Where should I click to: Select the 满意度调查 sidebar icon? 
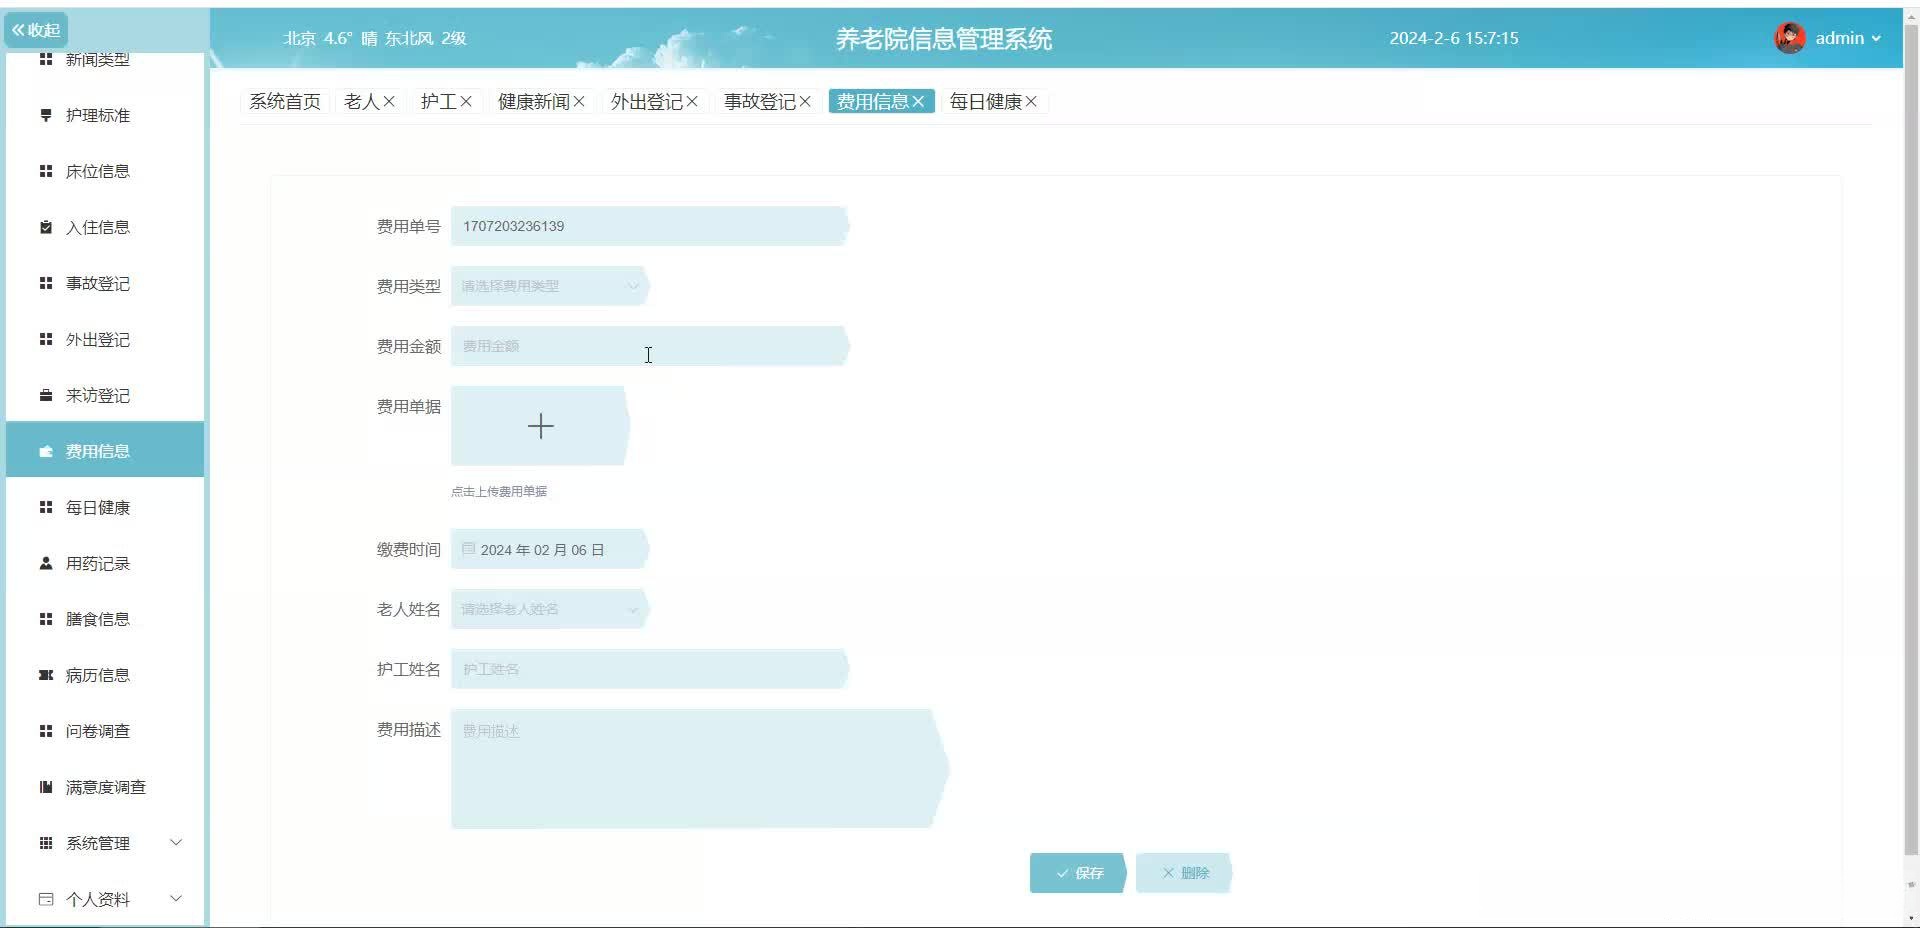click(x=45, y=787)
